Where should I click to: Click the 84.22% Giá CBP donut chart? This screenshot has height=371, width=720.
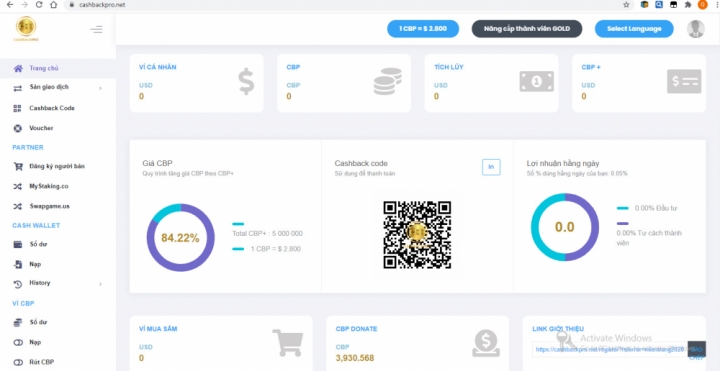point(180,238)
